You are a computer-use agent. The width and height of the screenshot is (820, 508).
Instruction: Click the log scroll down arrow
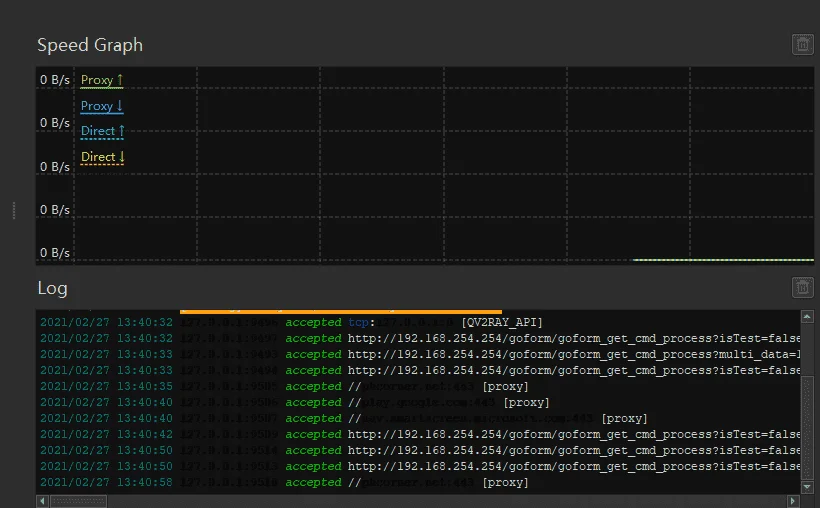coord(807,487)
